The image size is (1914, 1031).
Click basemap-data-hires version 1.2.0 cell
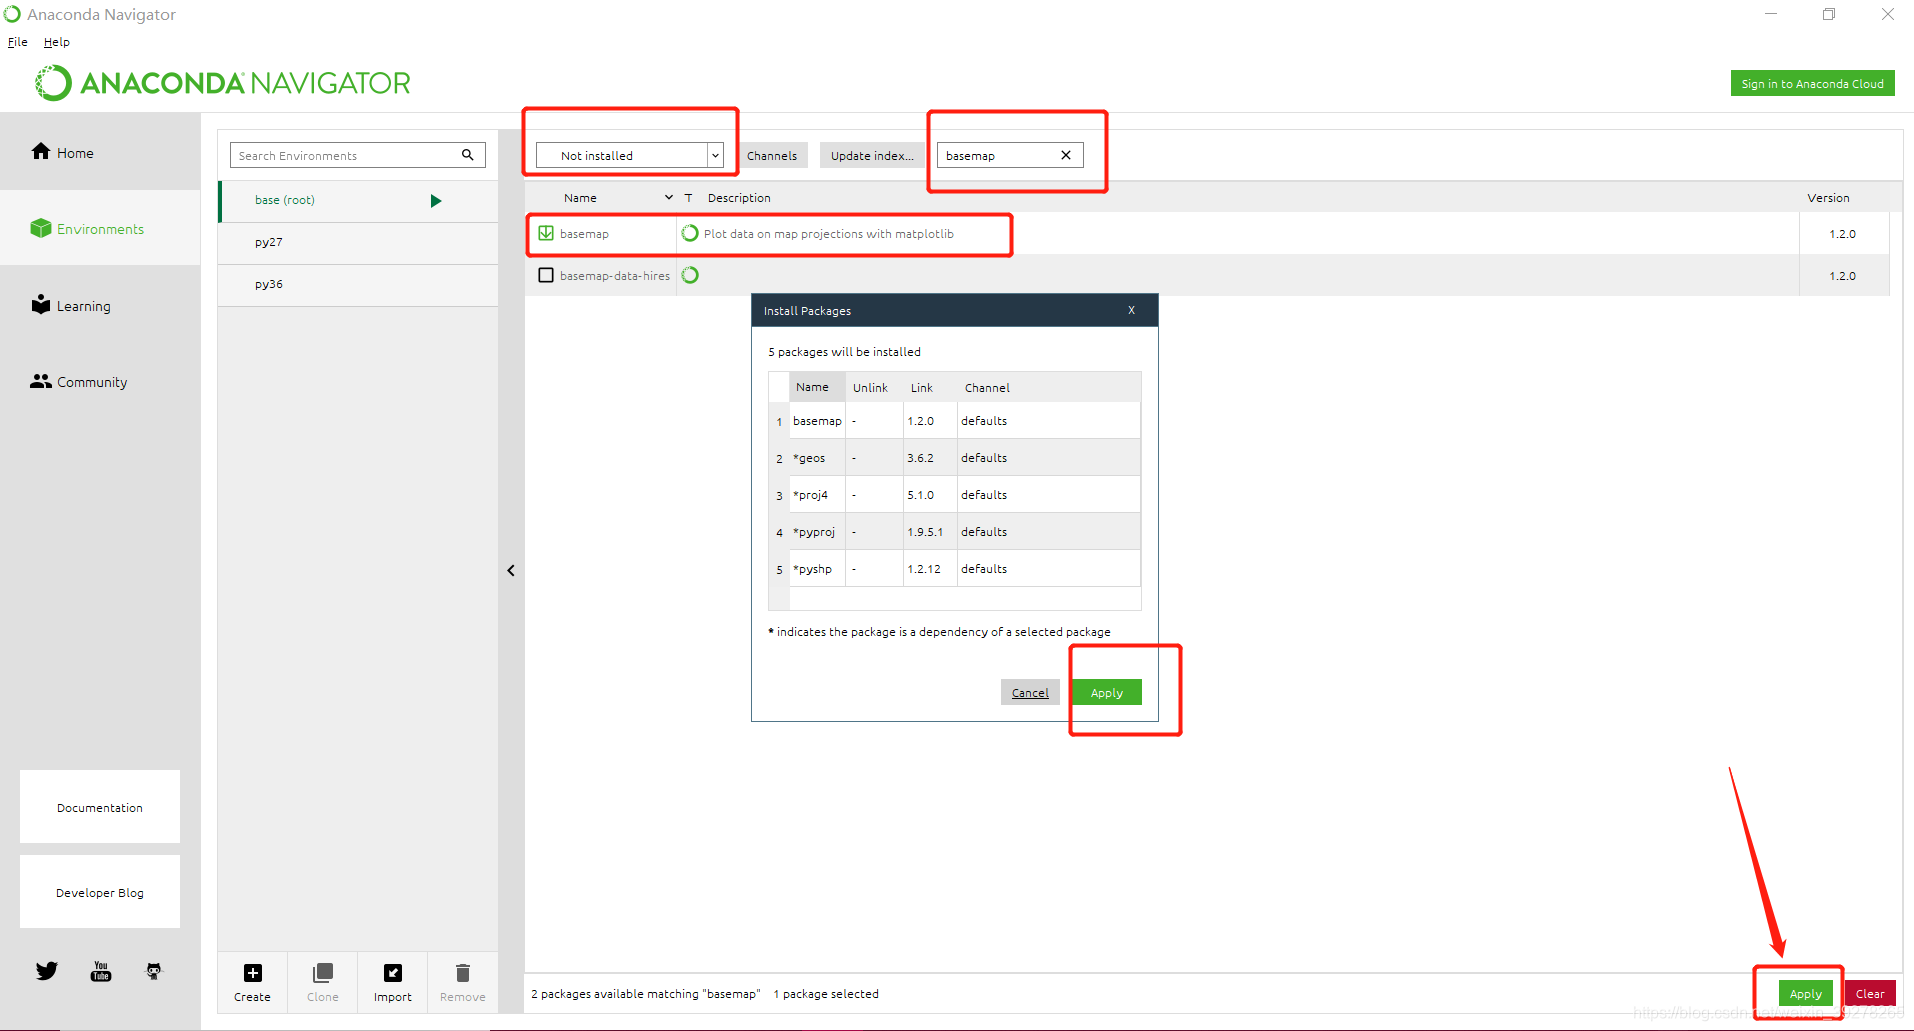1842,275
